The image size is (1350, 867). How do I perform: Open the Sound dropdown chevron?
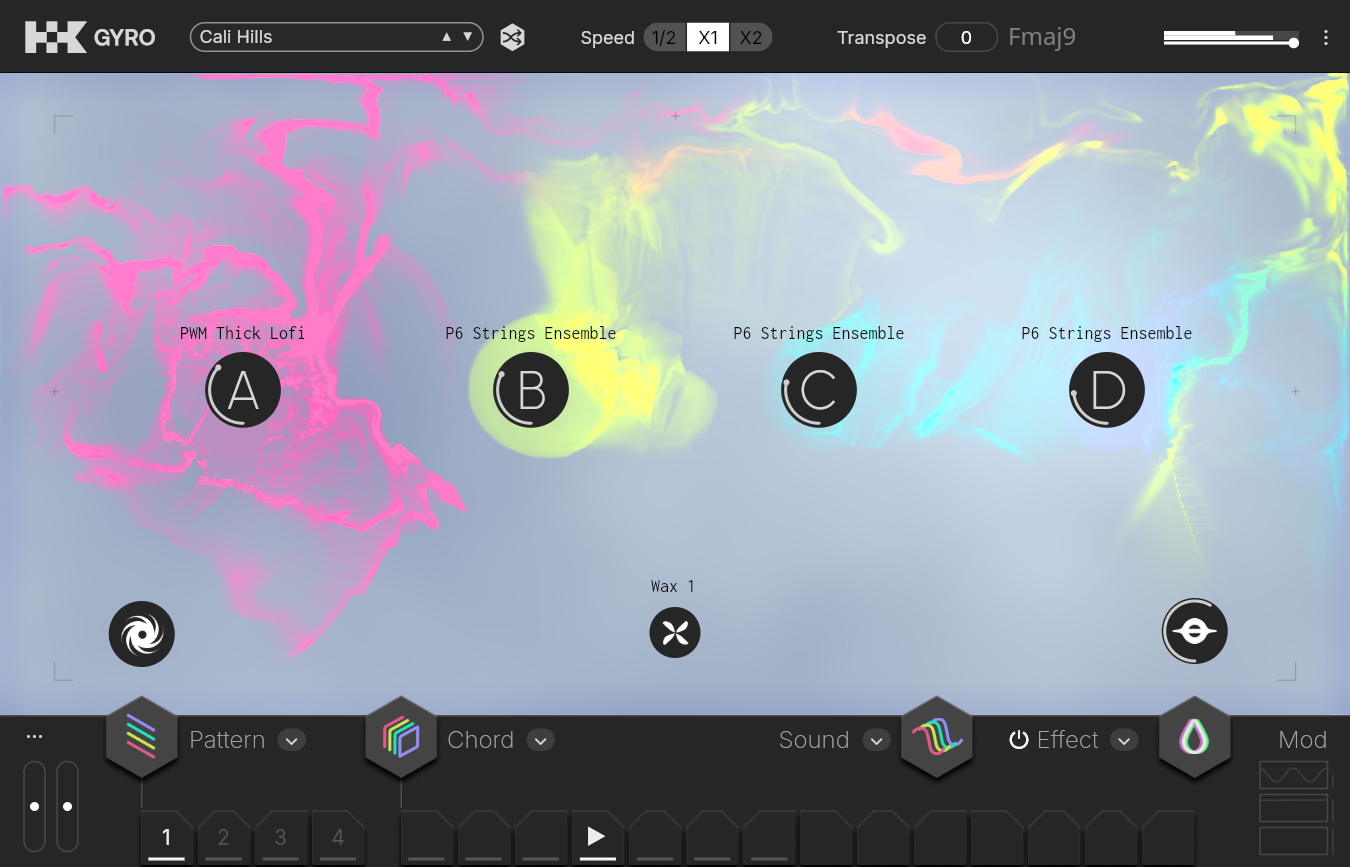pos(876,741)
